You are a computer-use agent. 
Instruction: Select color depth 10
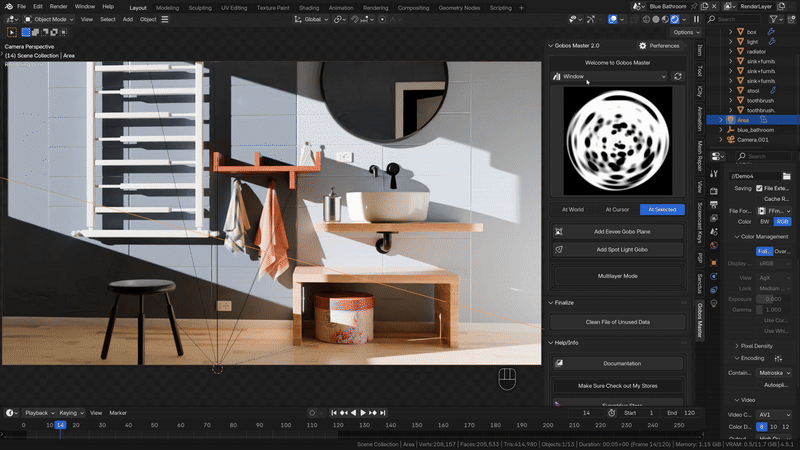point(773,427)
